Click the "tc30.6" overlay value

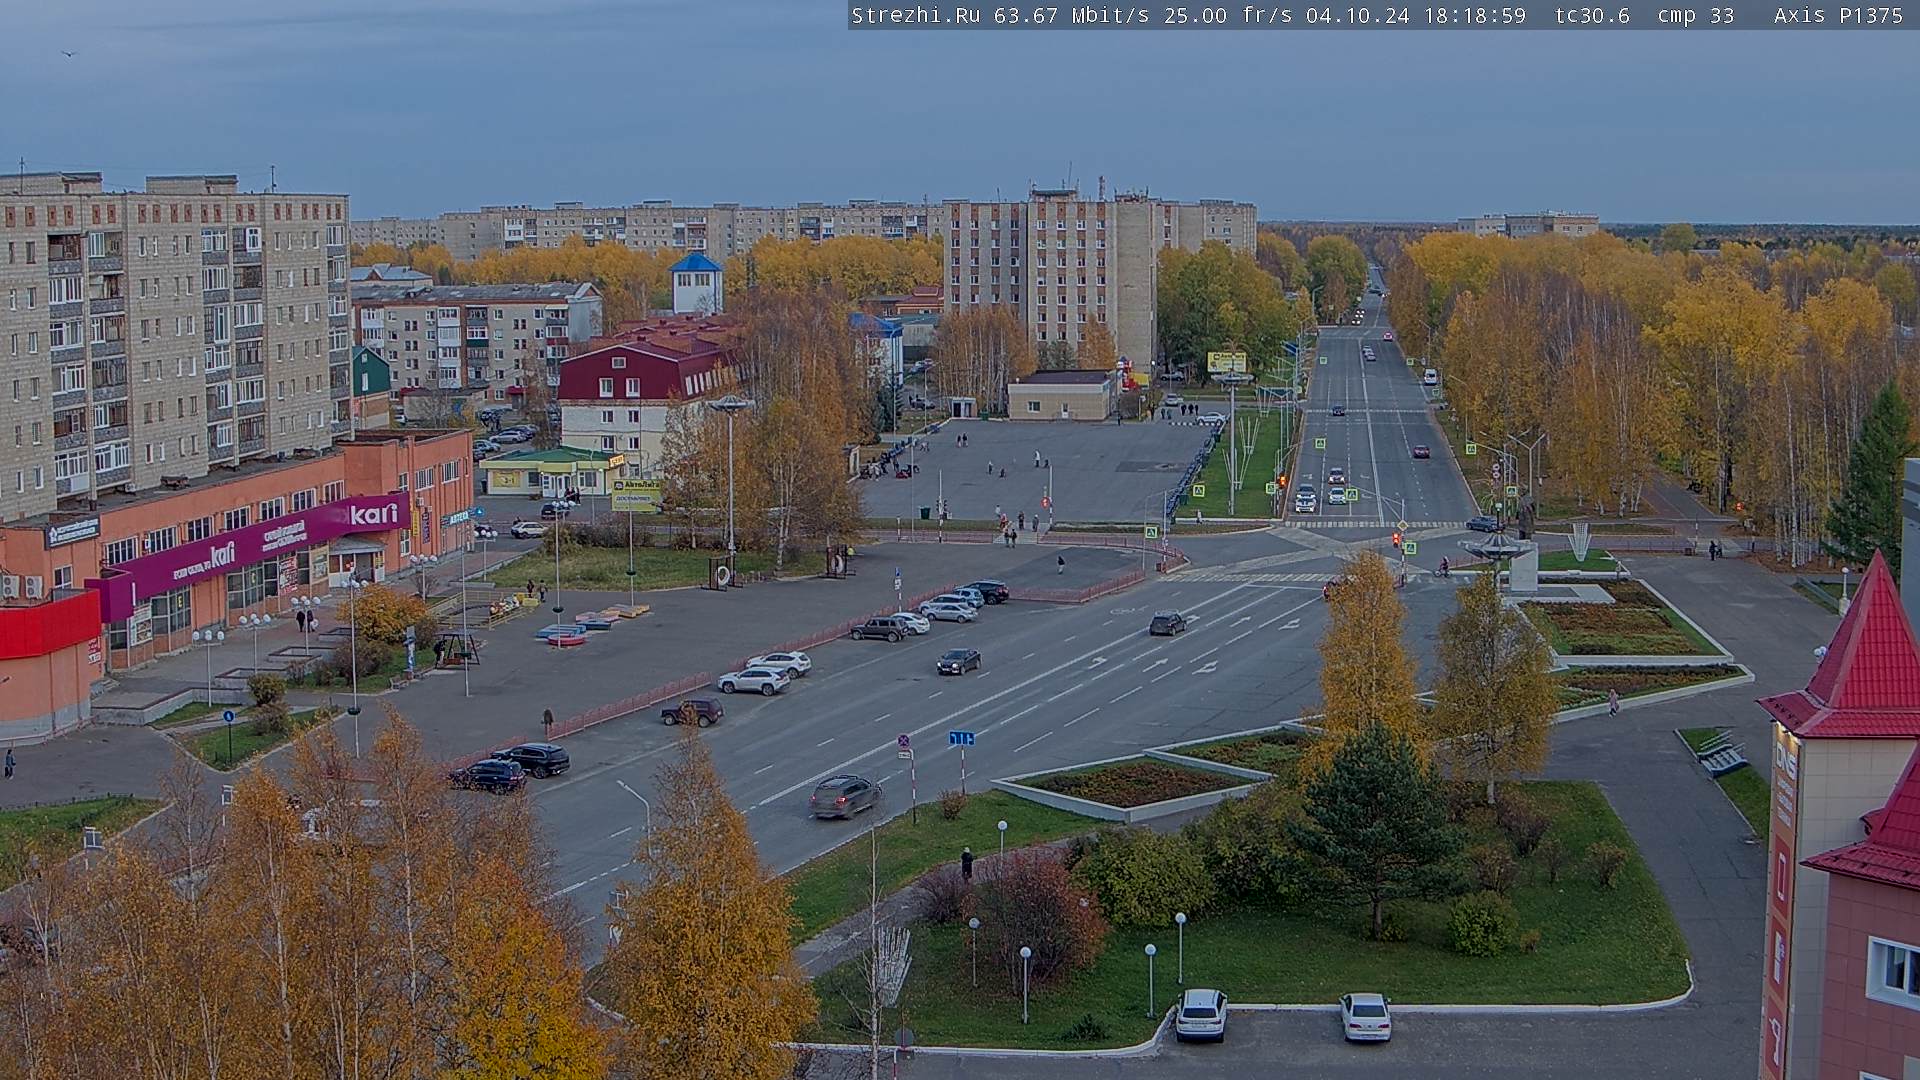click(x=1592, y=15)
